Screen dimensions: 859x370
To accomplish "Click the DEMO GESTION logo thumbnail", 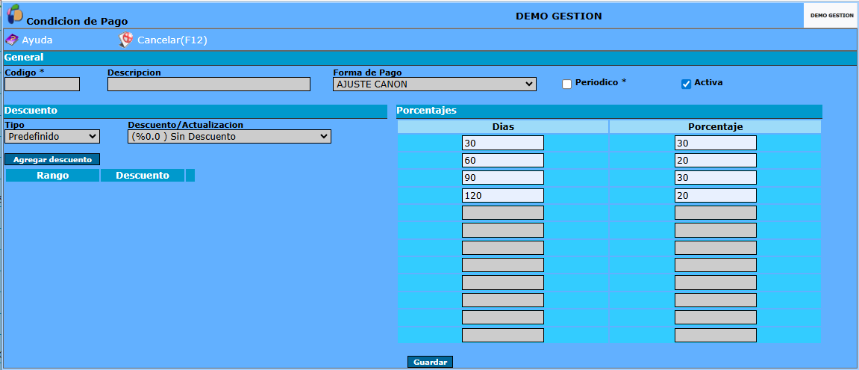I will pos(831,16).
